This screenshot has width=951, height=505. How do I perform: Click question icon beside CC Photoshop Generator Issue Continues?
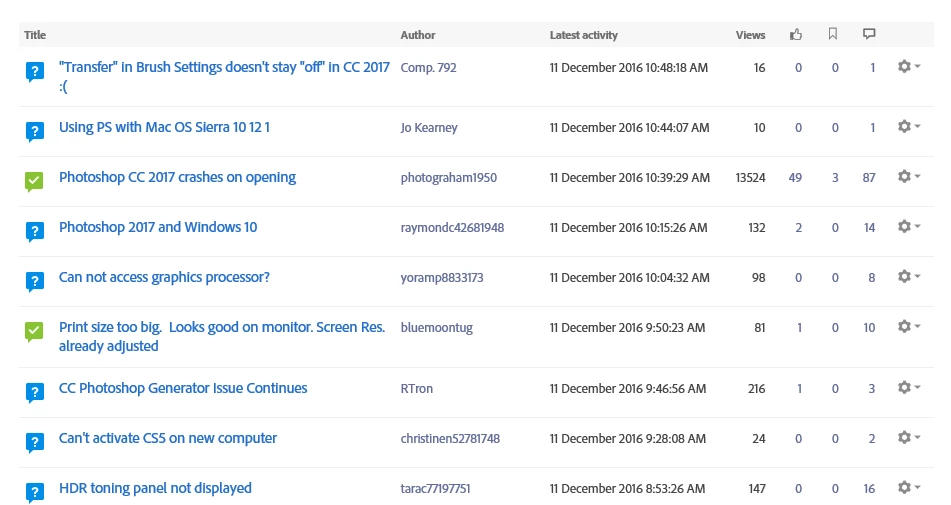[35, 393]
